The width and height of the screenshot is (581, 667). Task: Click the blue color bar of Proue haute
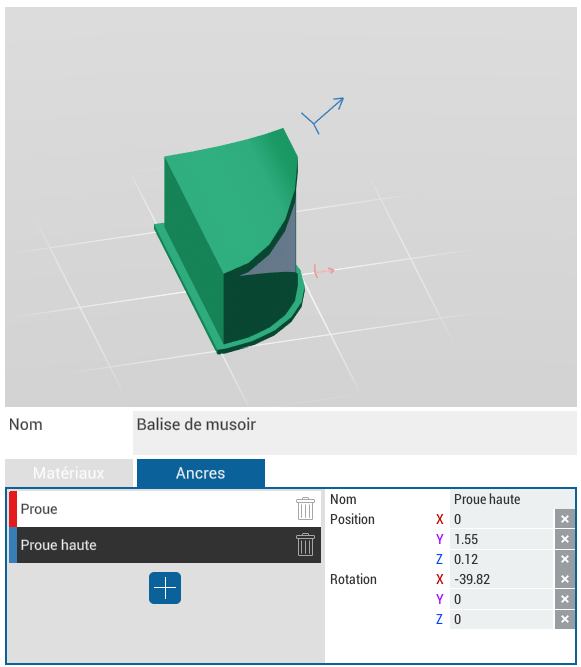click(13, 545)
